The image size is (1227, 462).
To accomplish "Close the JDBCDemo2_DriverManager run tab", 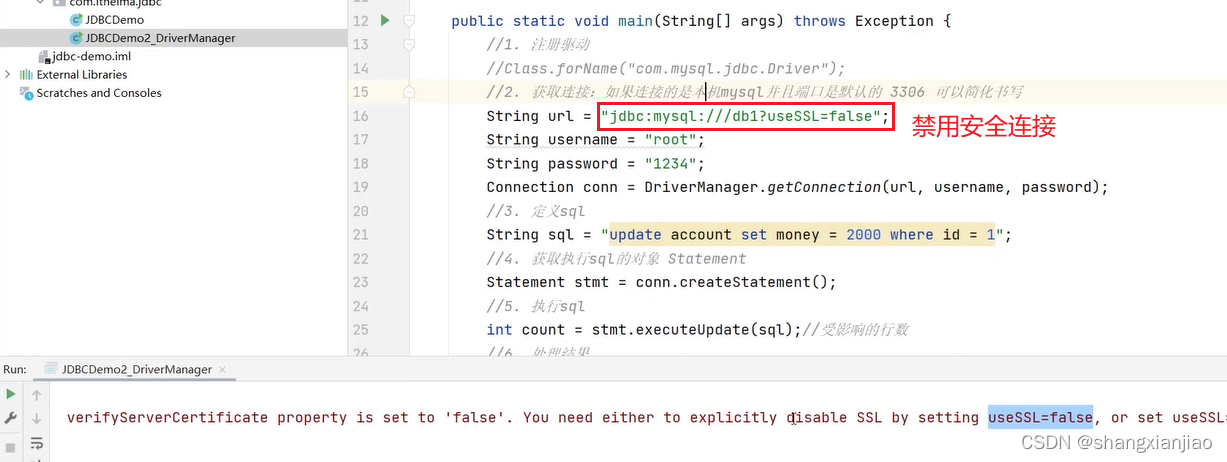I will (x=223, y=370).
